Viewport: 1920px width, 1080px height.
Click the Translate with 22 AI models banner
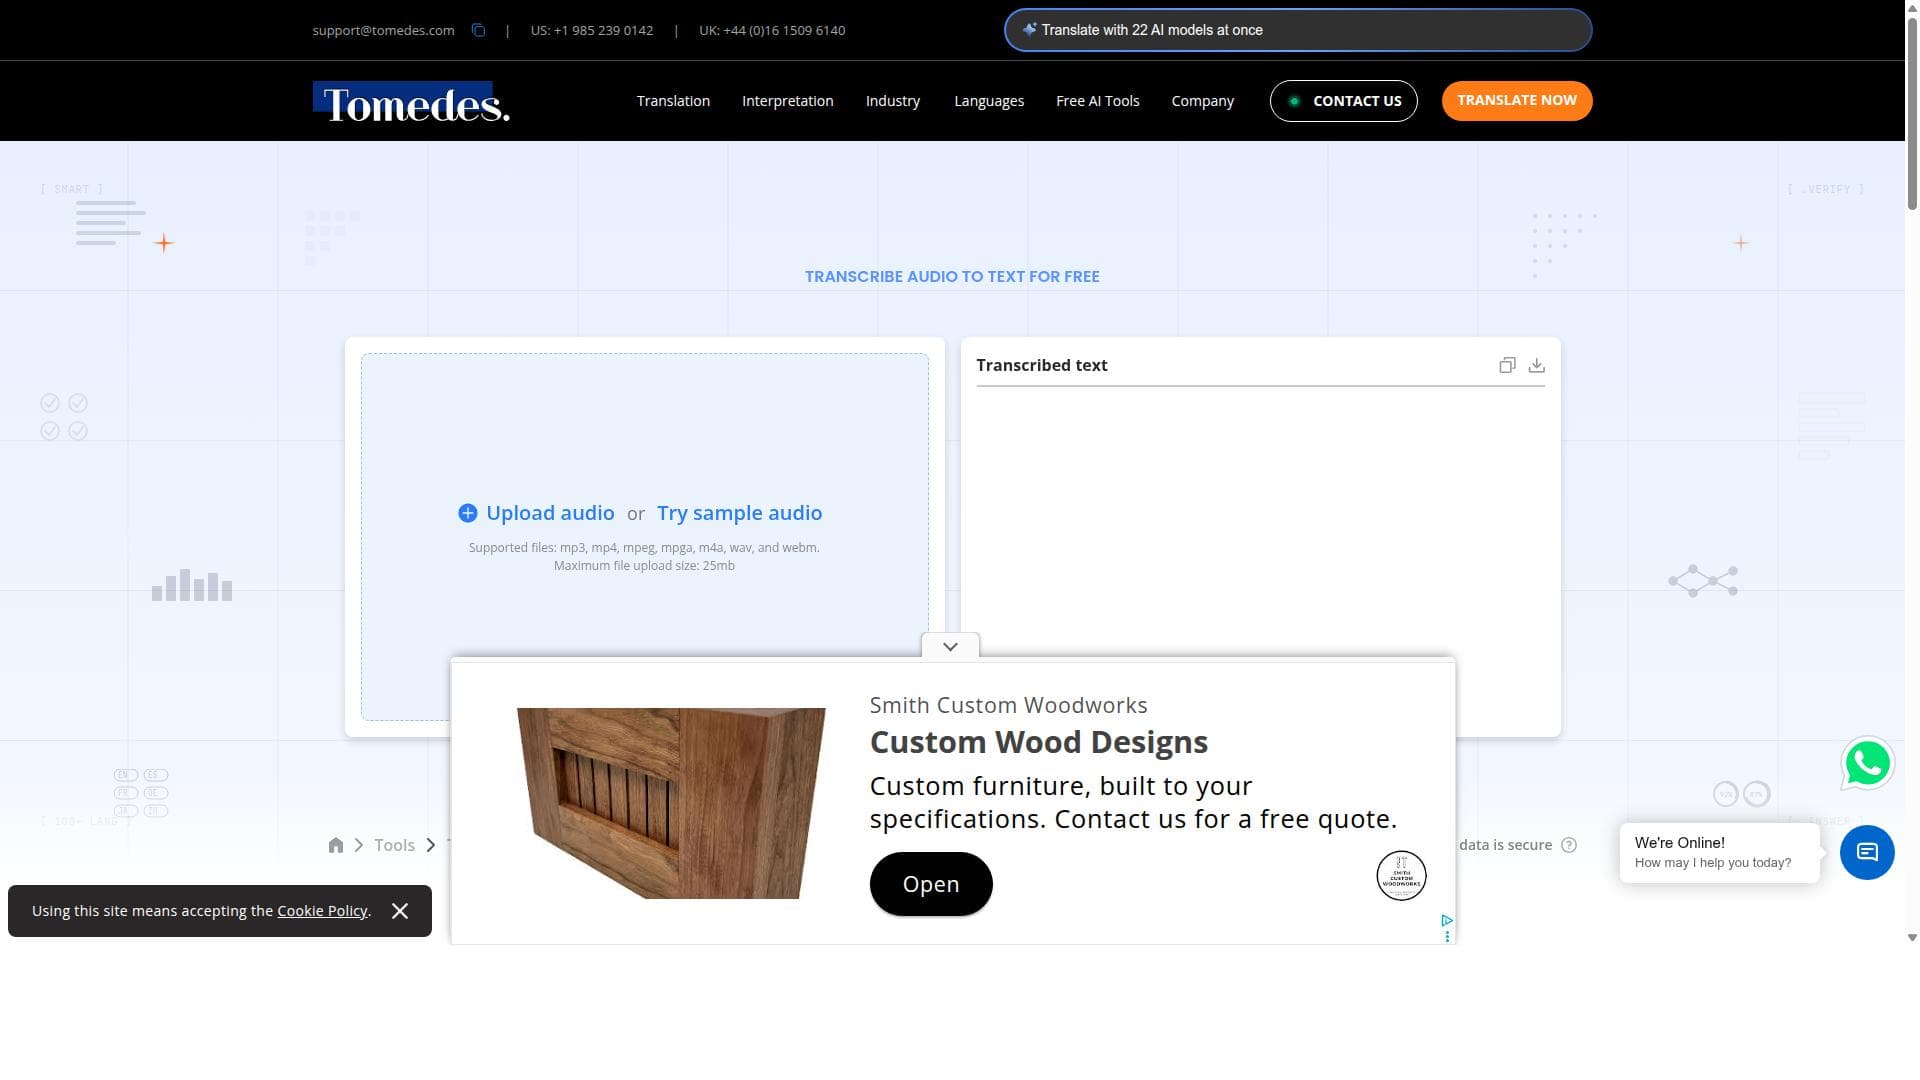1297,30
